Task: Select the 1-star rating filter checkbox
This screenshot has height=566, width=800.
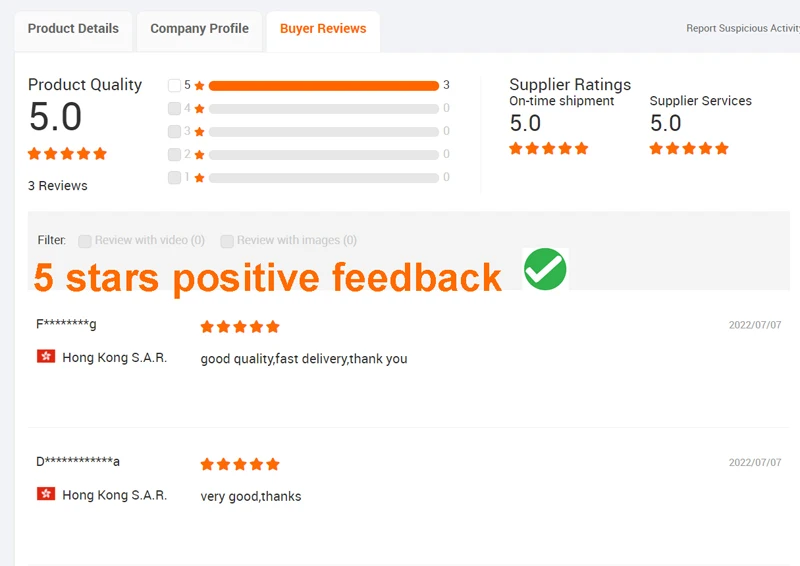Action: pos(175,178)
